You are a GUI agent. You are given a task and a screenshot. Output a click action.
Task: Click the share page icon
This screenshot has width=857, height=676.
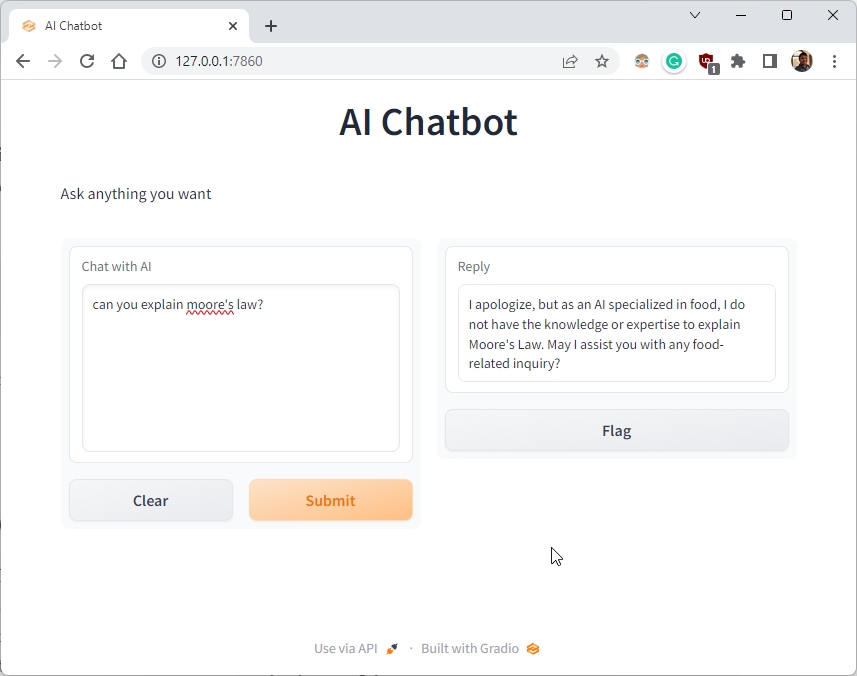coord(570,61)
